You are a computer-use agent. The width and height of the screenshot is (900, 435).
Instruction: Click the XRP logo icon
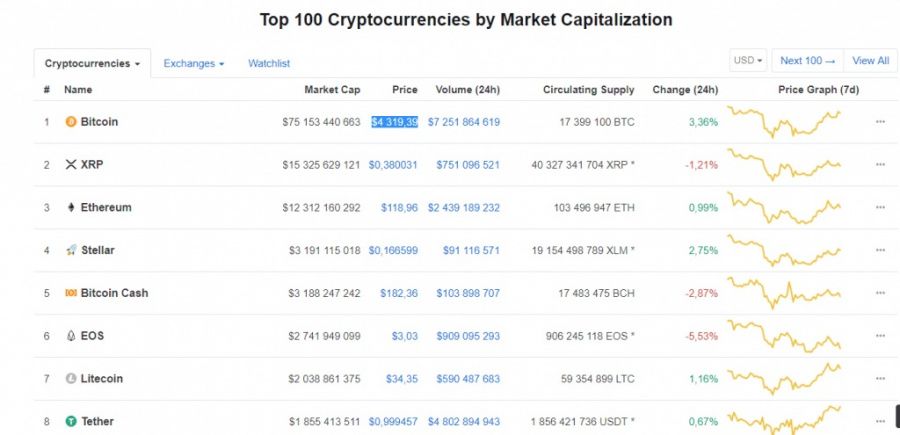71,165
